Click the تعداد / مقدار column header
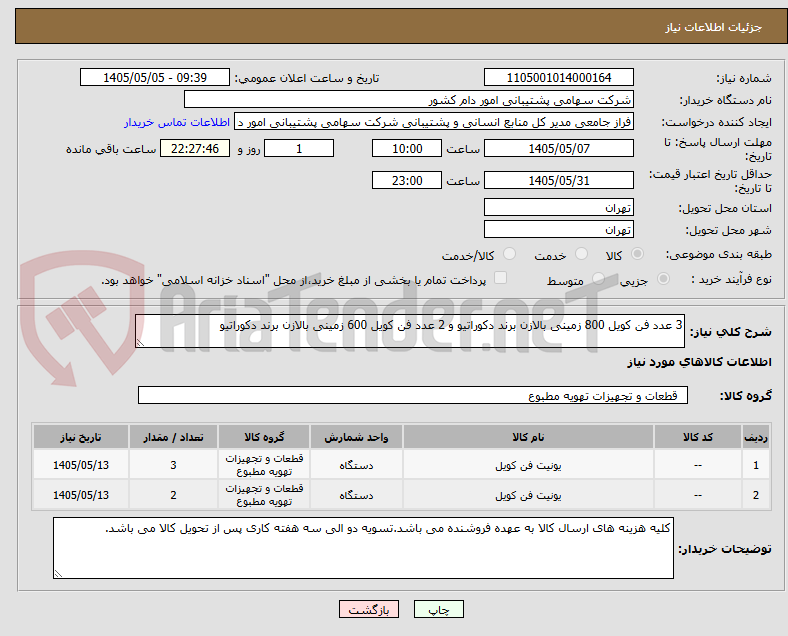Image resolution: width=788 pixels, height=636 pixels. point(173,437)
